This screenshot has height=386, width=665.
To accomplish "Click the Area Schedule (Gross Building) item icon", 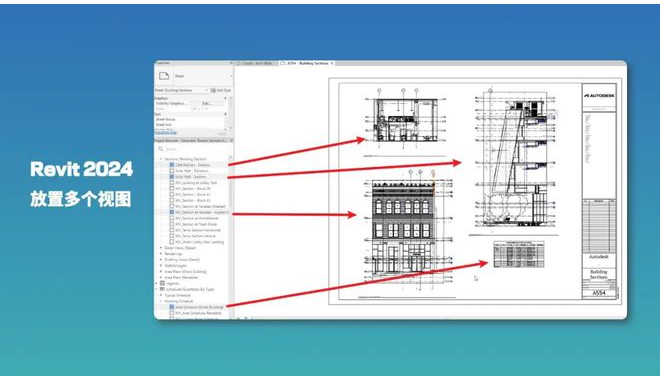I will 172,307.
